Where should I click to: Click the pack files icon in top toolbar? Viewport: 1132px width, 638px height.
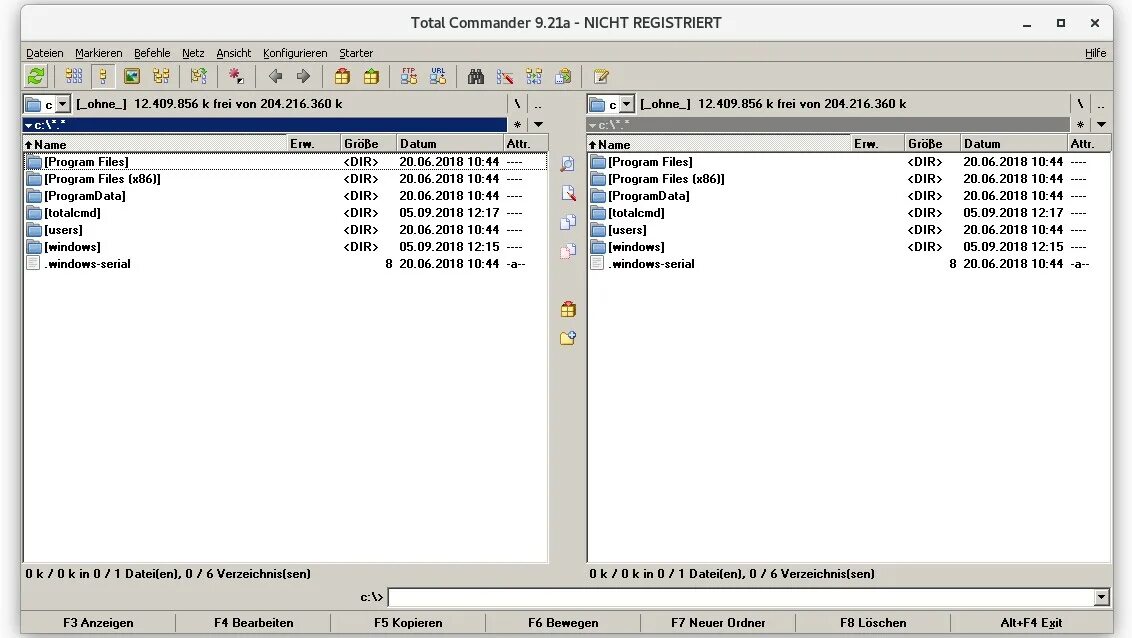click(x=342, y=76)
